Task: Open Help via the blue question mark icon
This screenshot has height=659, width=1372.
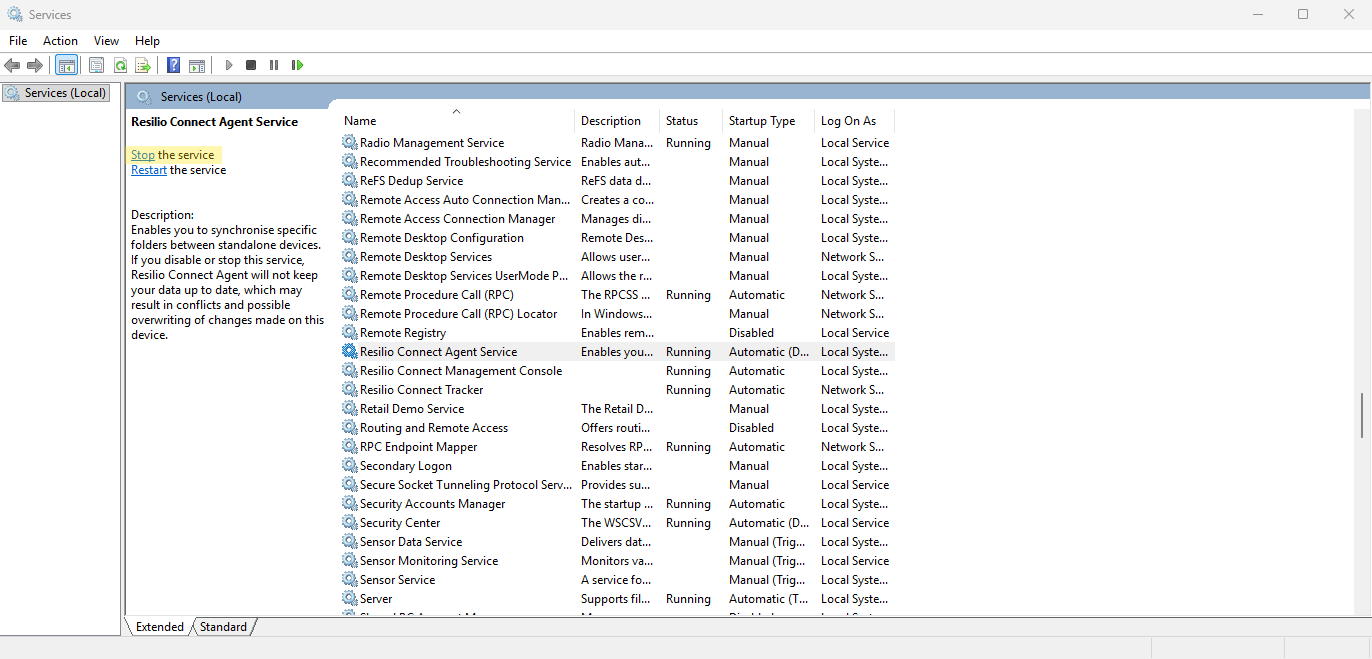Action: (x=173, y=65)
